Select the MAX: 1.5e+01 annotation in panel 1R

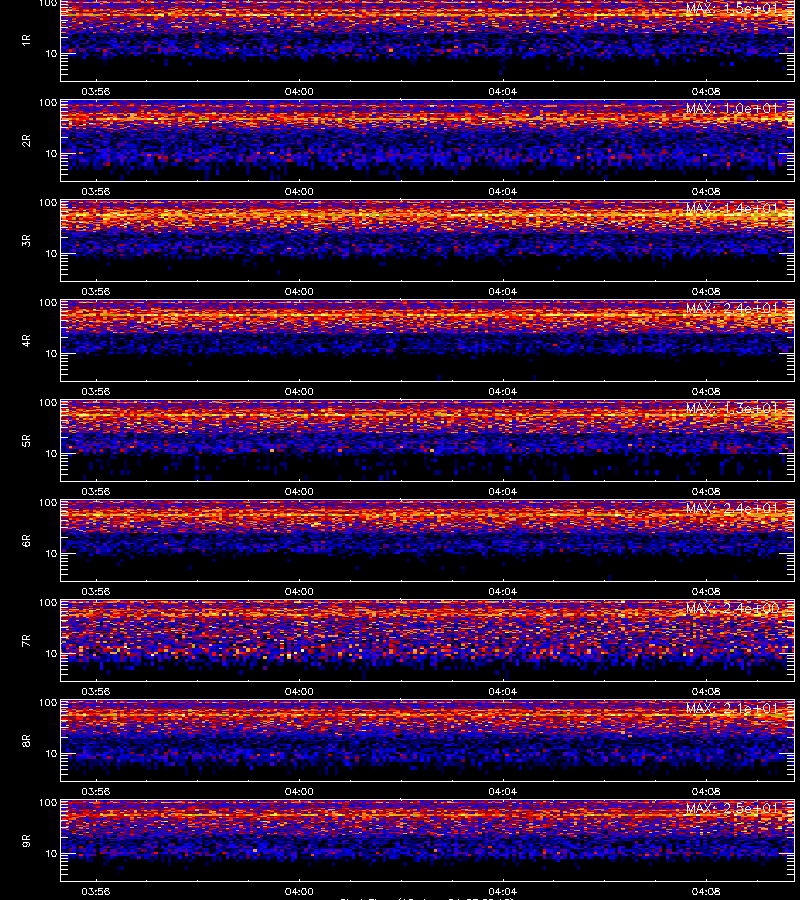tap(732, 8)
